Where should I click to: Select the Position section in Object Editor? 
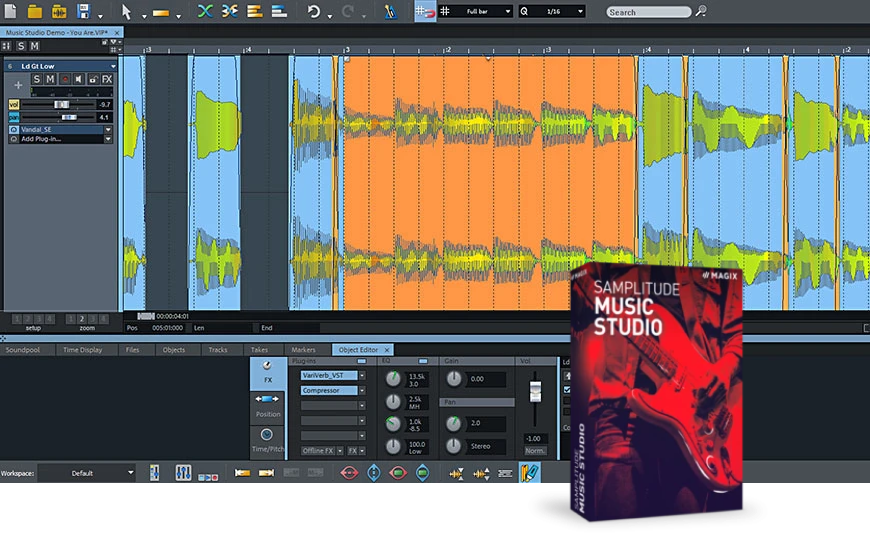click(268, 406)
